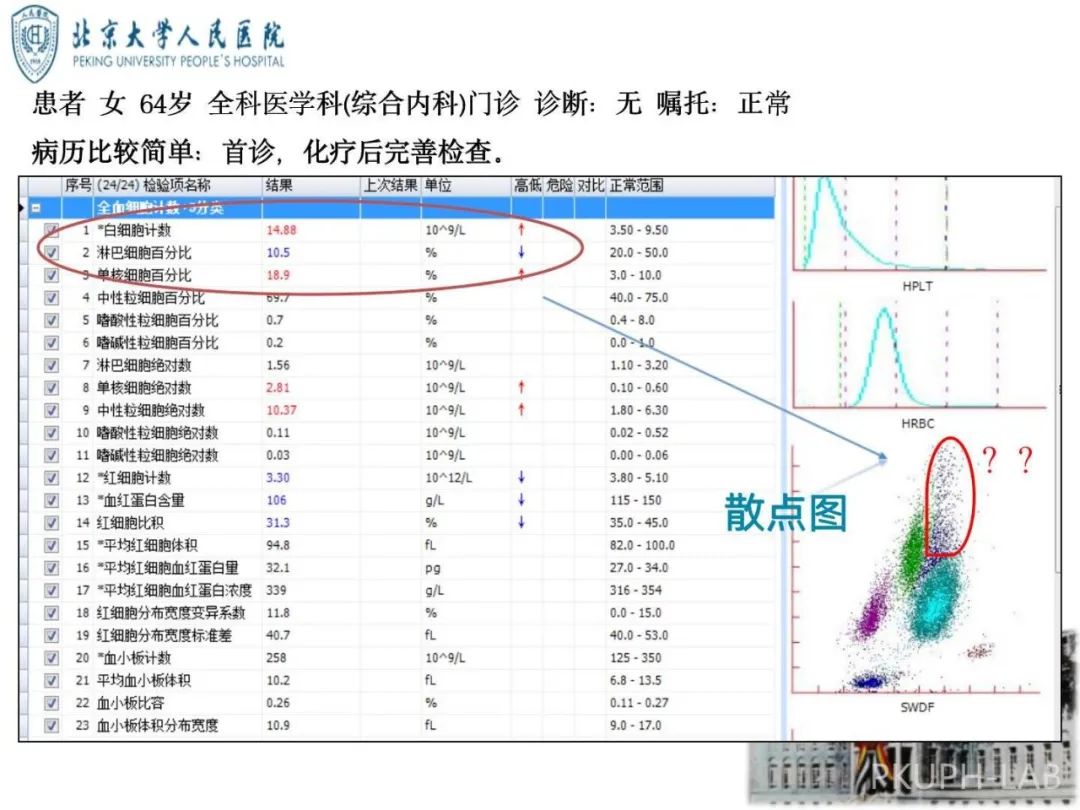Click the low arrow for *血红蛋白含量
Image resolution: width=1080 pixels, height=810 pixels.
(521, 499)
